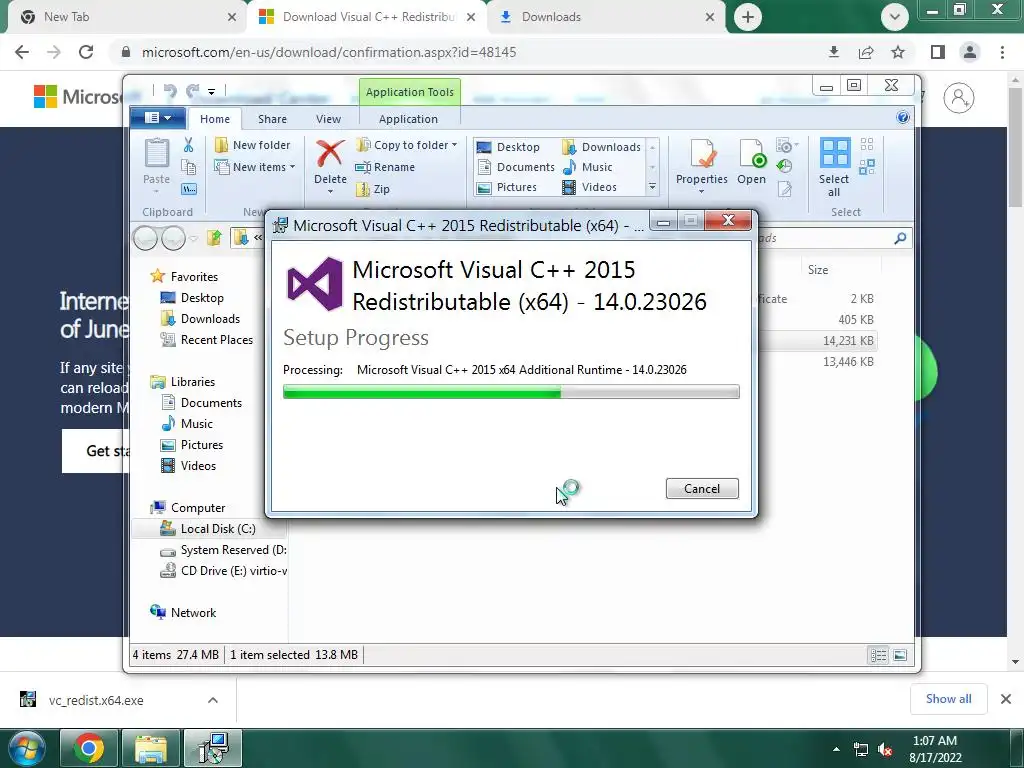Screen dimensions: 1024x768
Task: Click the New folder button
Action: click(253, 145)
